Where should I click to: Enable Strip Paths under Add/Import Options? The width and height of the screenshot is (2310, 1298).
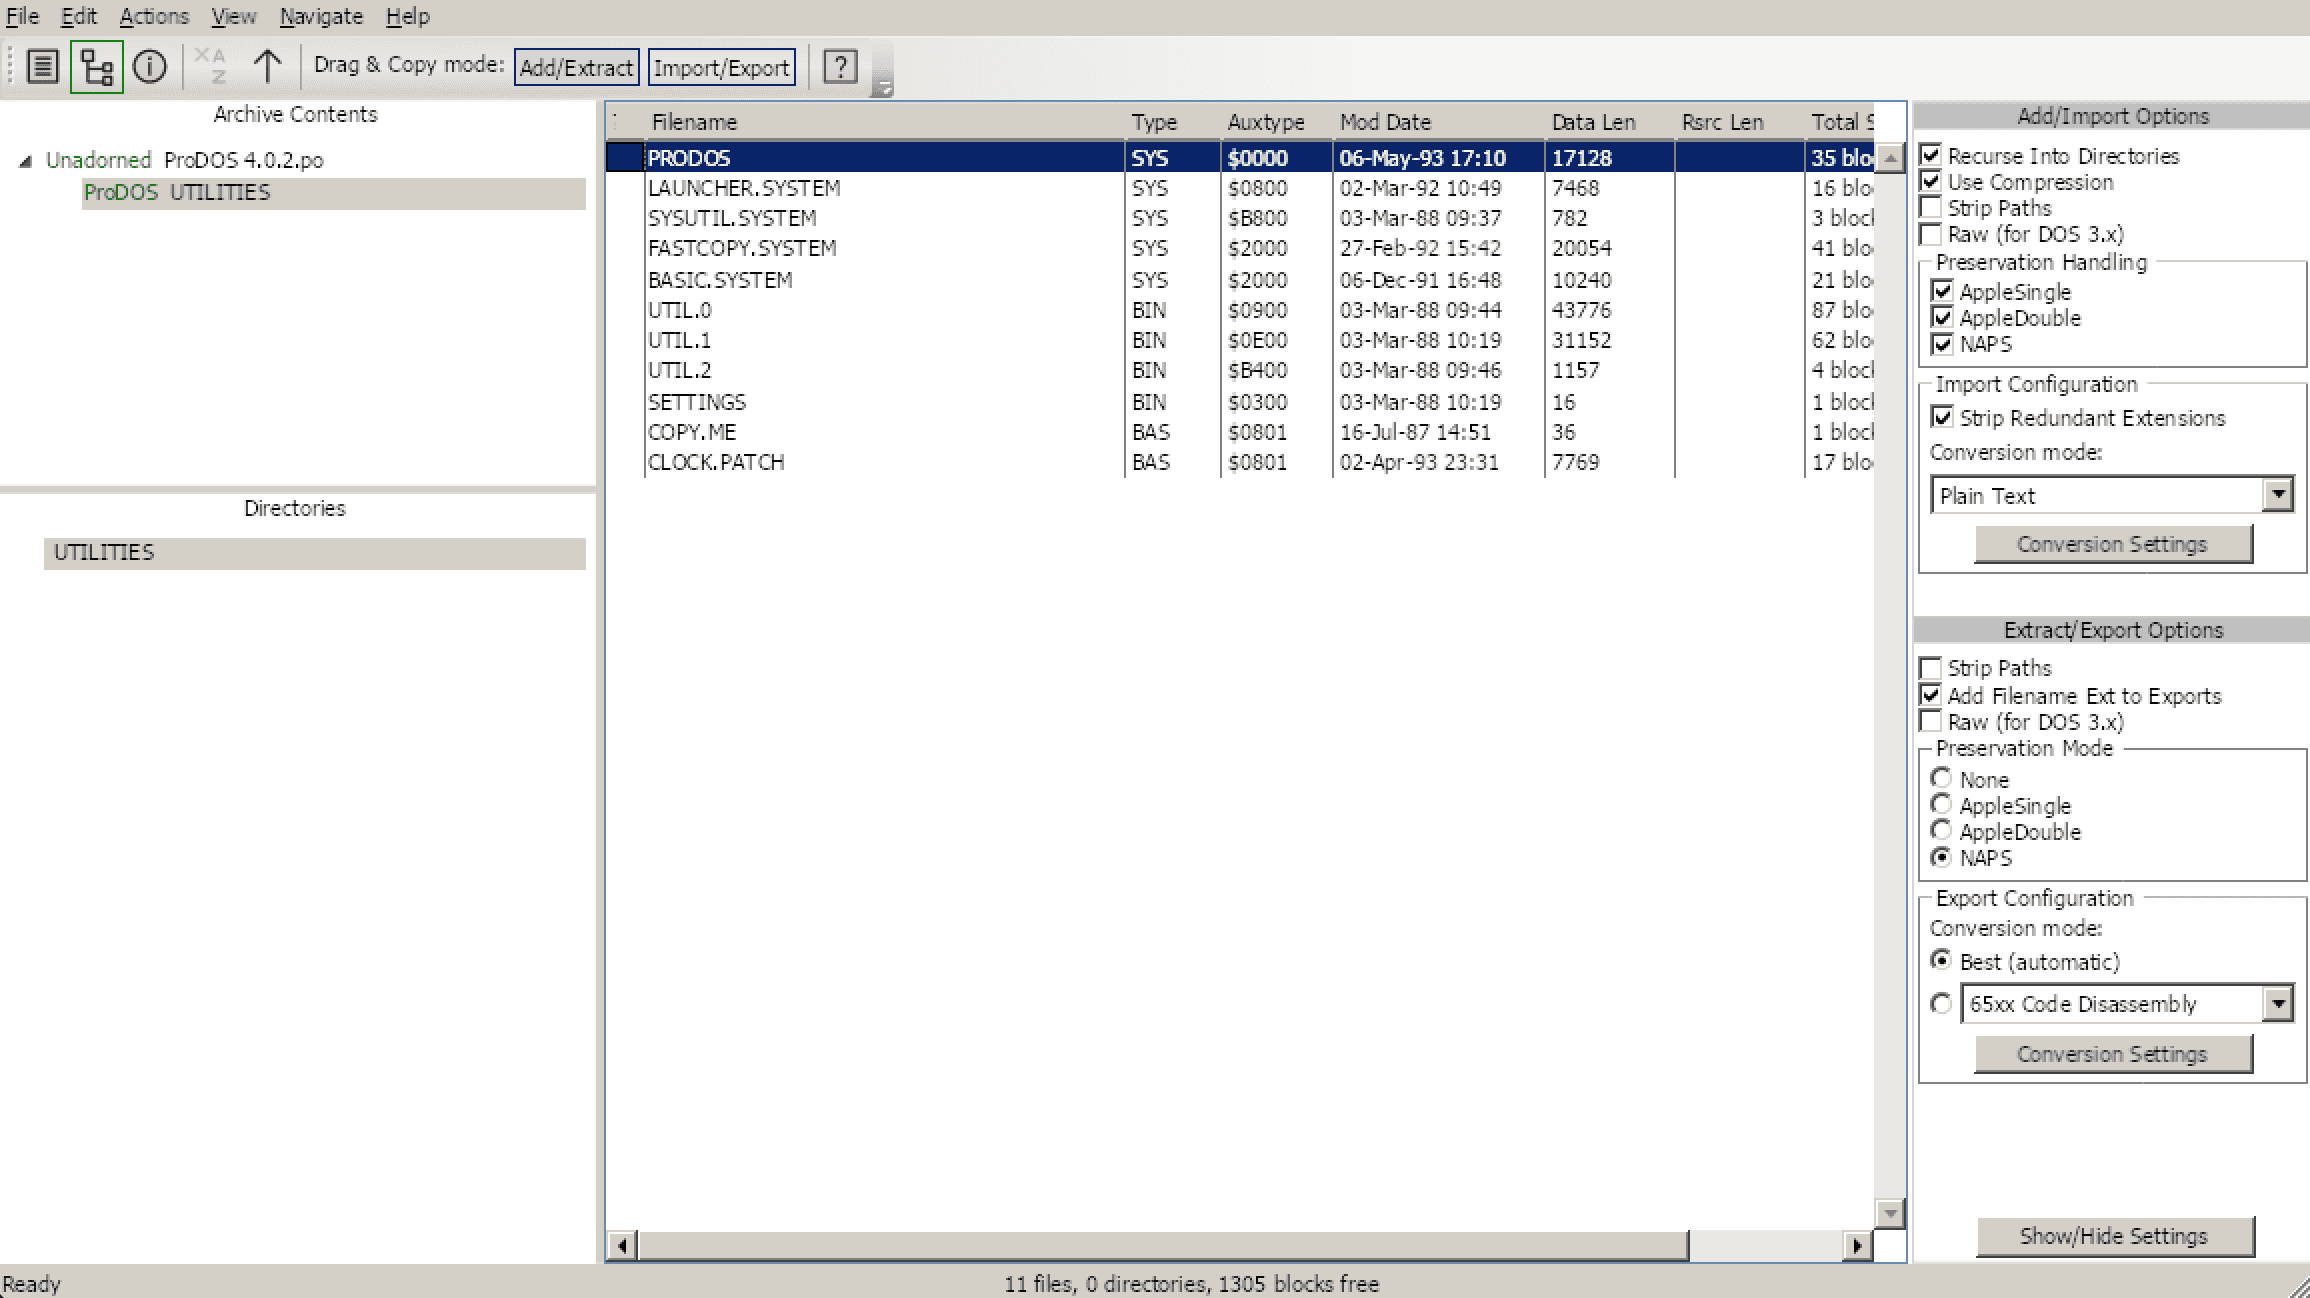click(x=1931, y=207)
